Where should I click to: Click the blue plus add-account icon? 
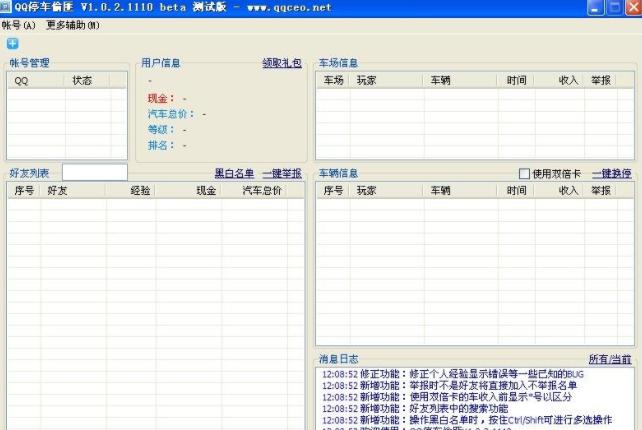click(x=13, y=43)
